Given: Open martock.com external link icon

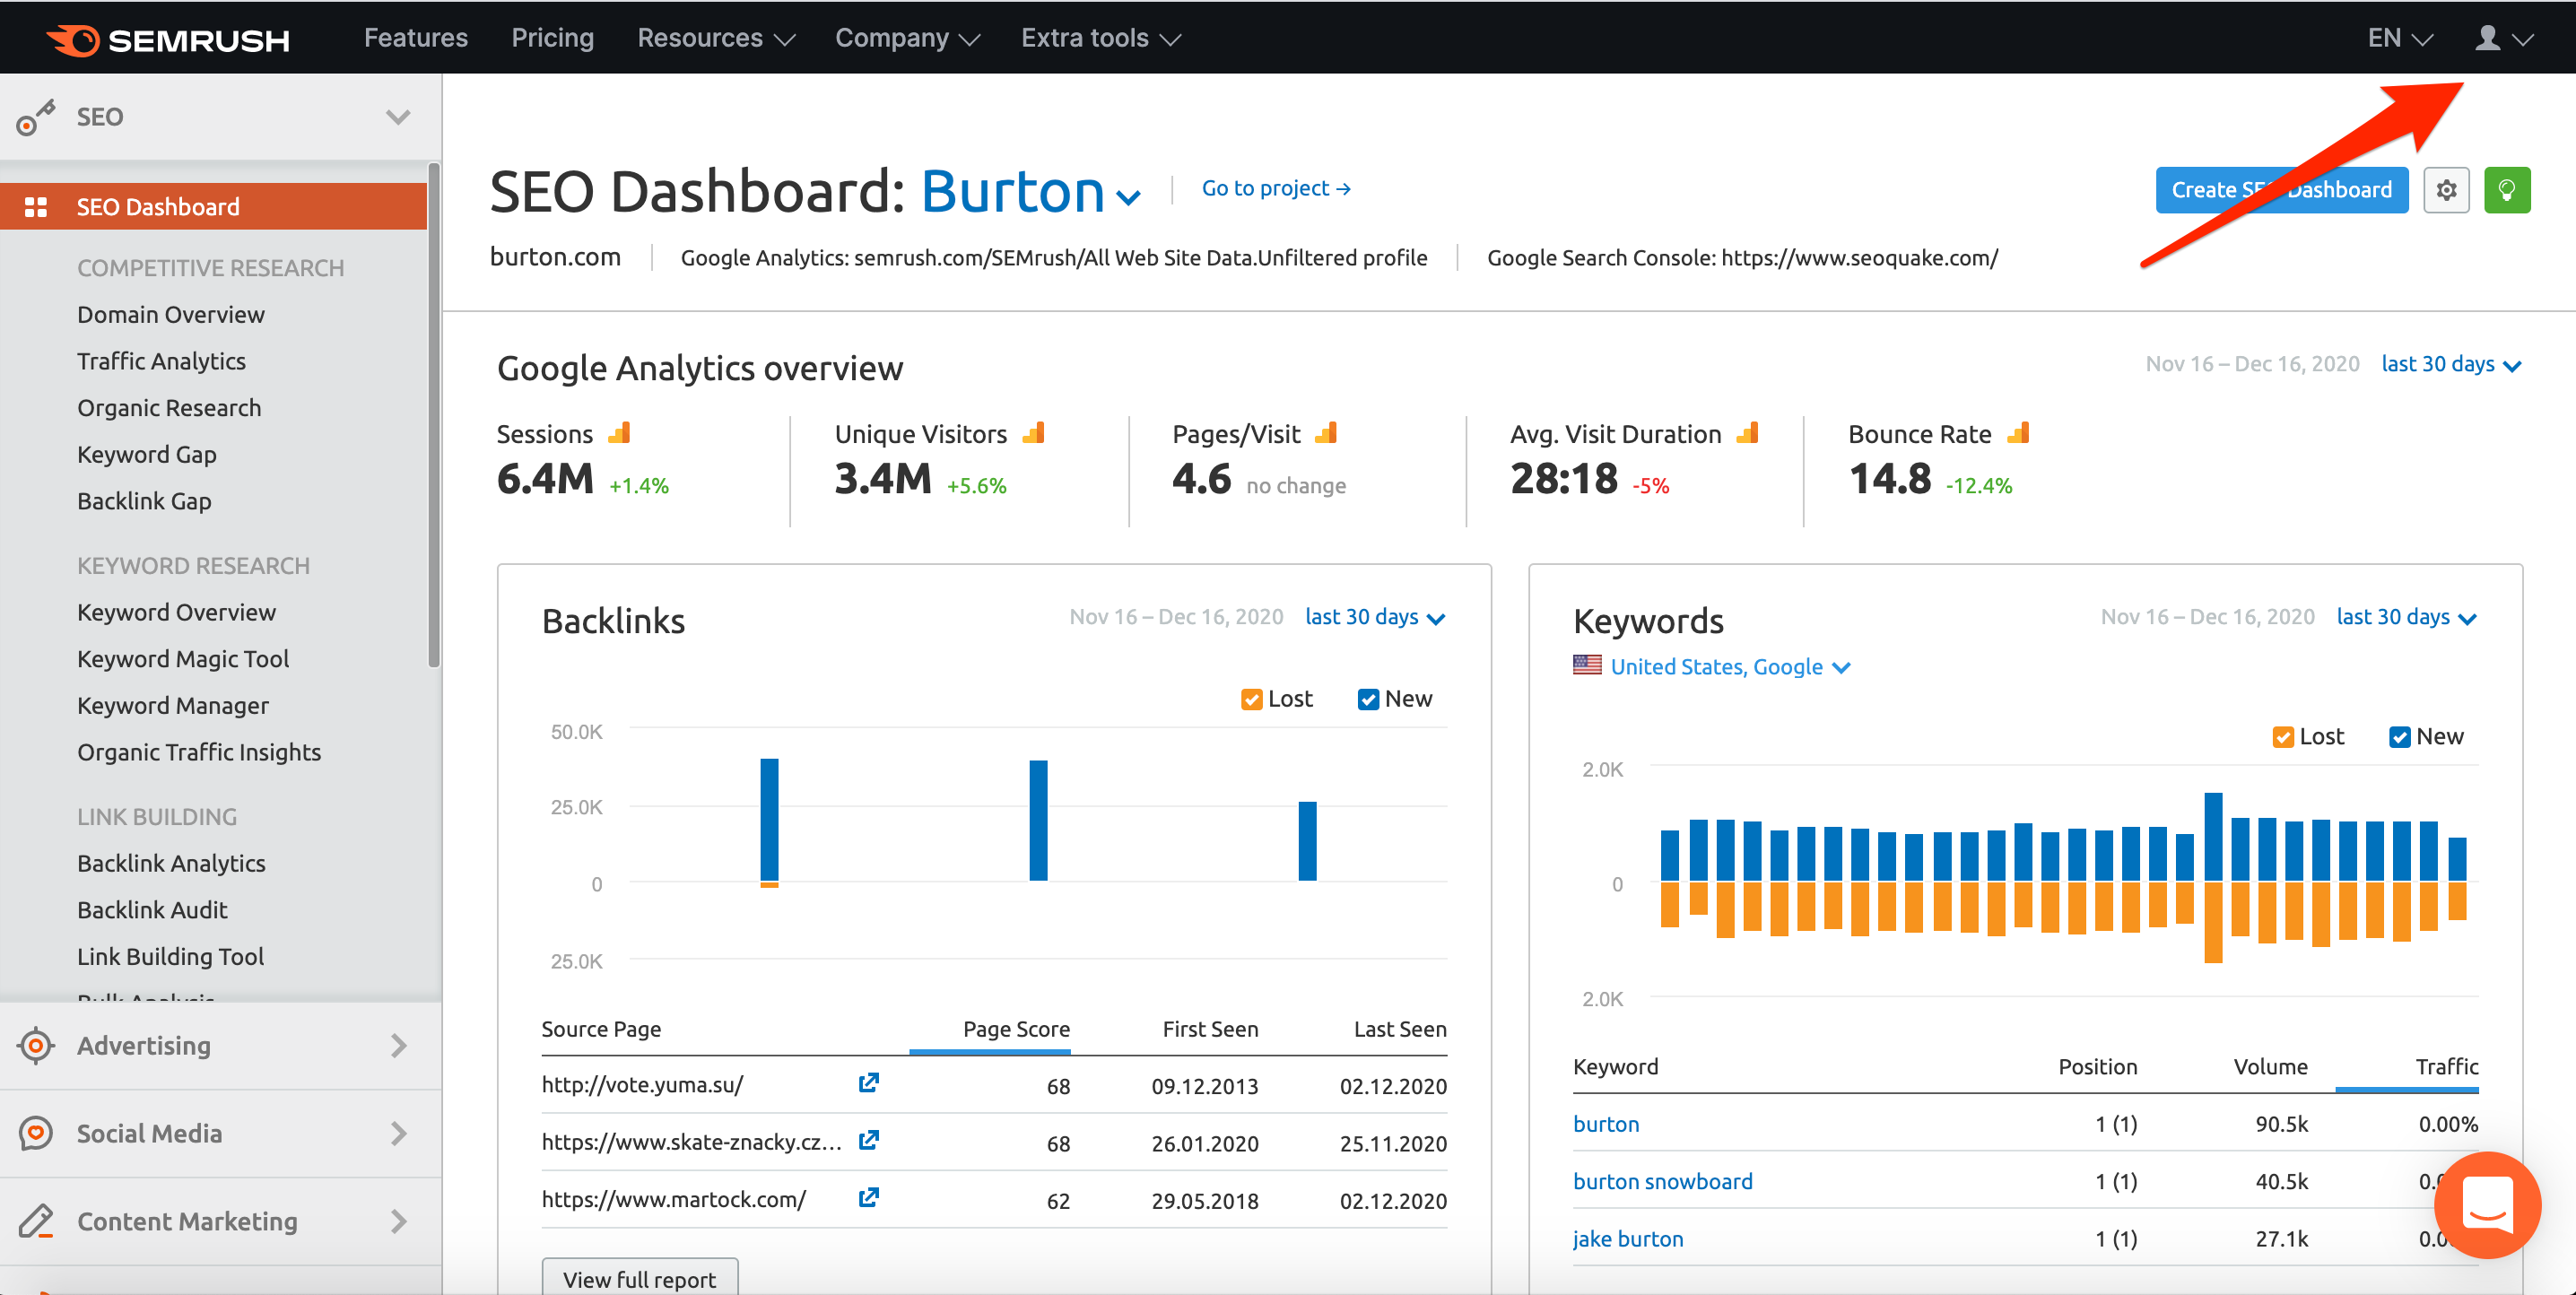Looking at the screenshot, I should 868,1197.
